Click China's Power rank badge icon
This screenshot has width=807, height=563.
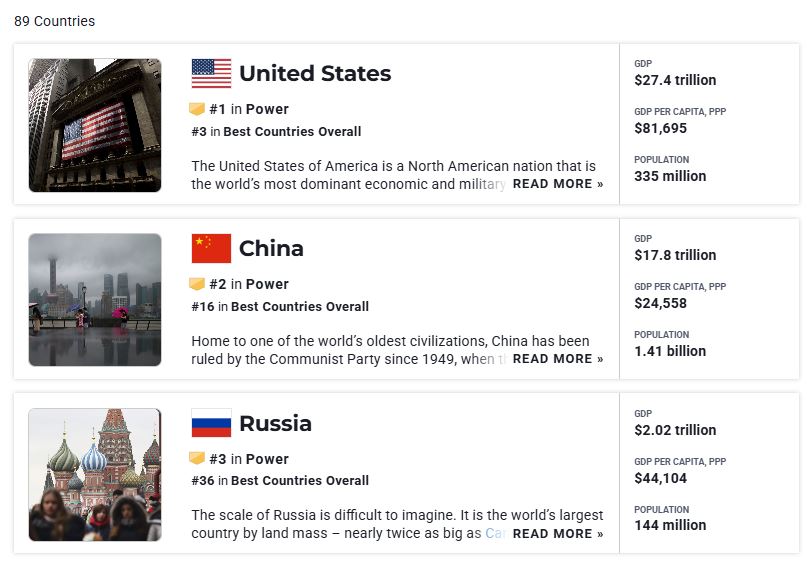(197, 284)
